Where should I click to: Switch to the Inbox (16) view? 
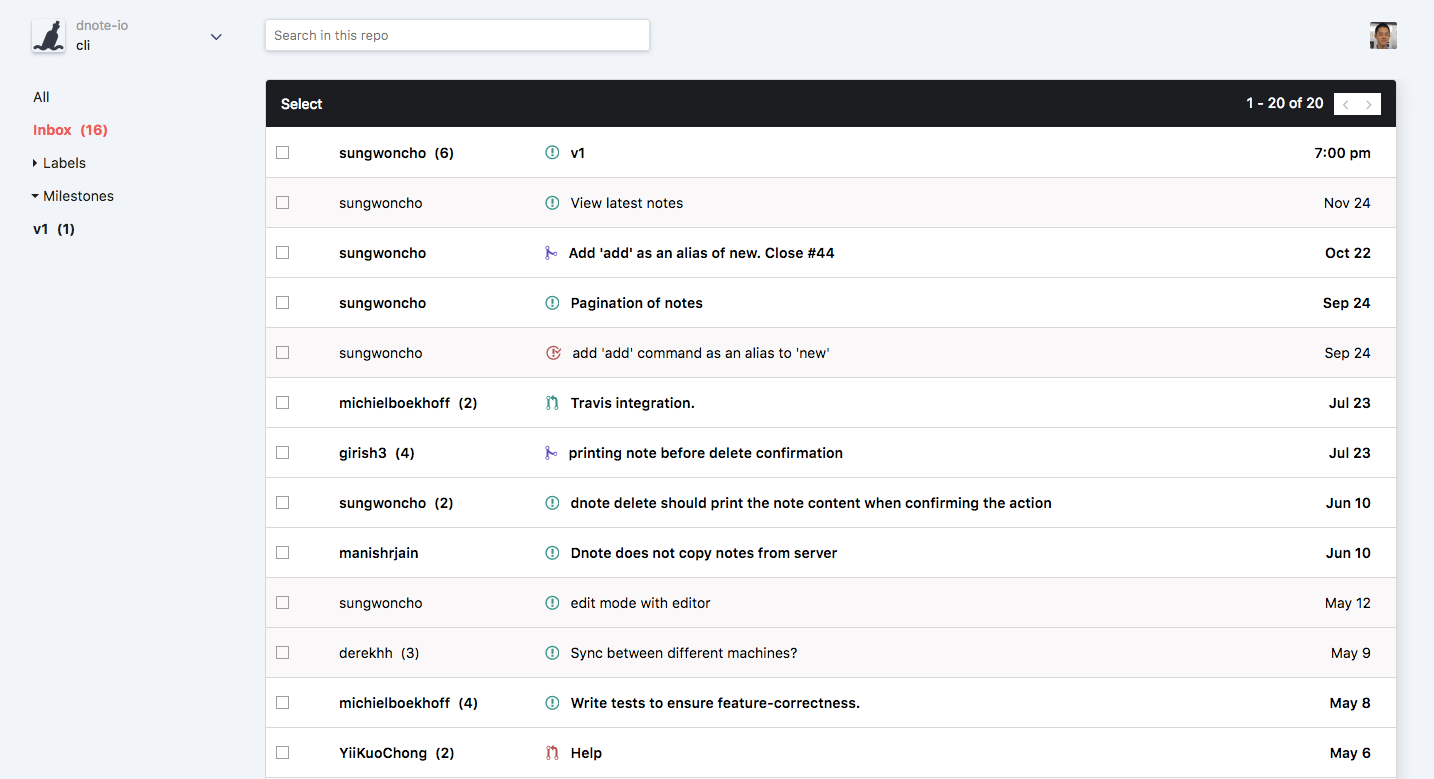point(70,130)
